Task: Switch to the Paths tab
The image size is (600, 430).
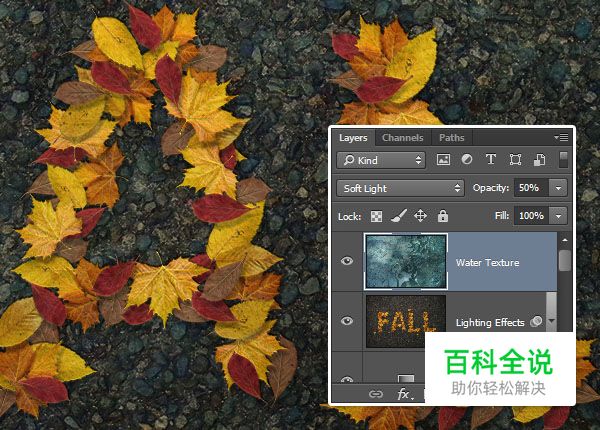Action: [452, 138]
